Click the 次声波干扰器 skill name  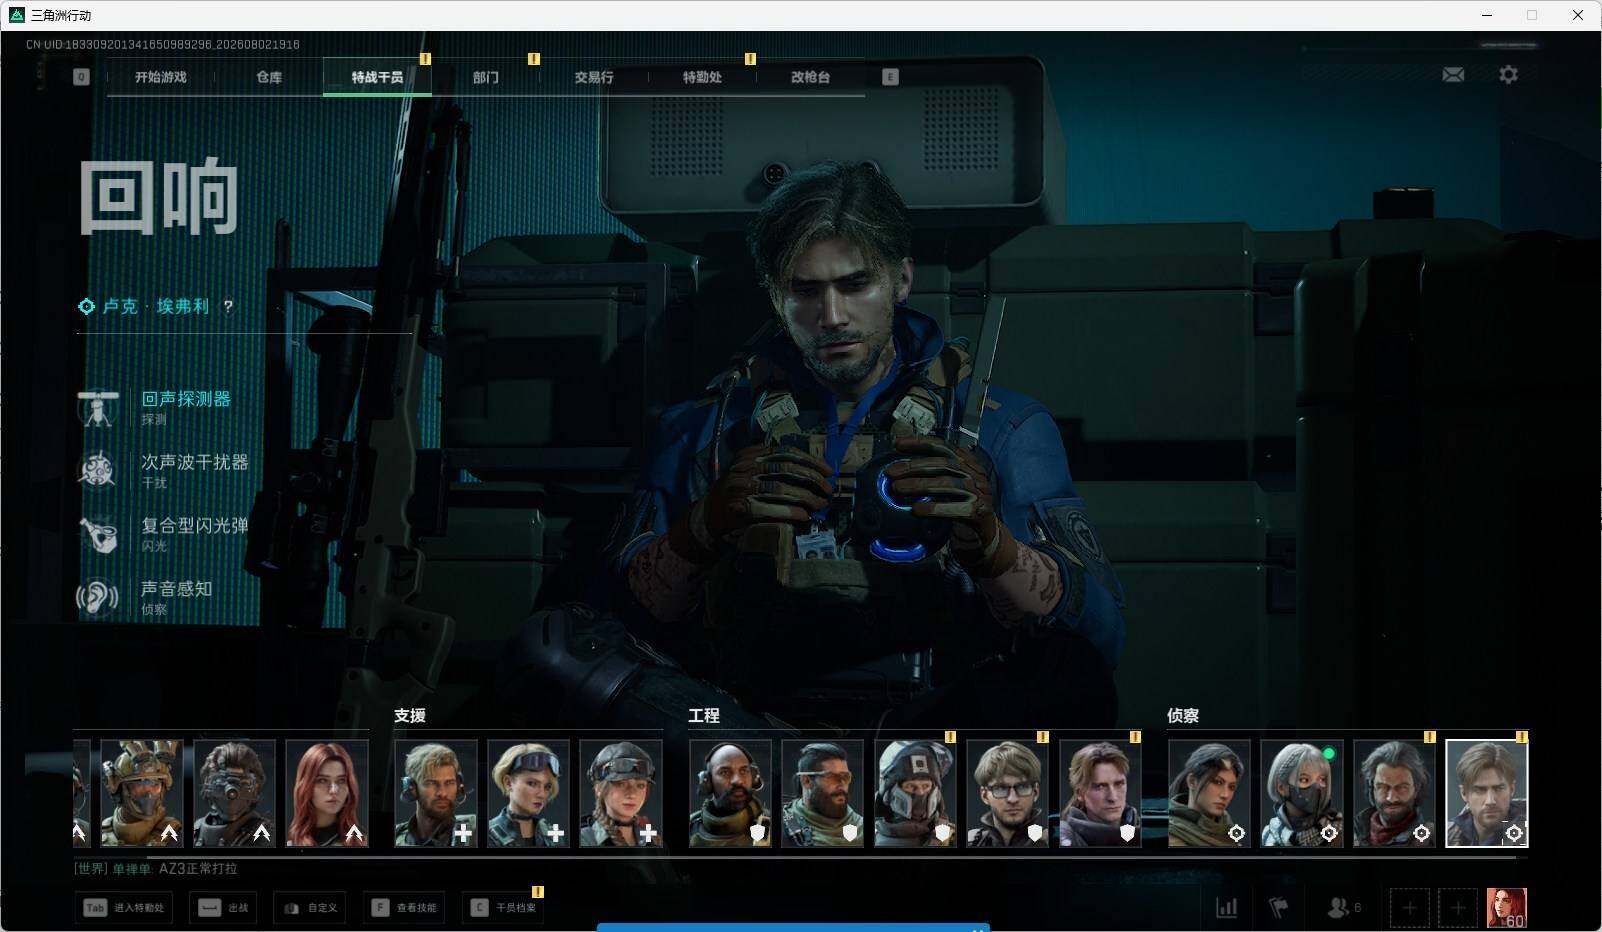pos(195,462)
